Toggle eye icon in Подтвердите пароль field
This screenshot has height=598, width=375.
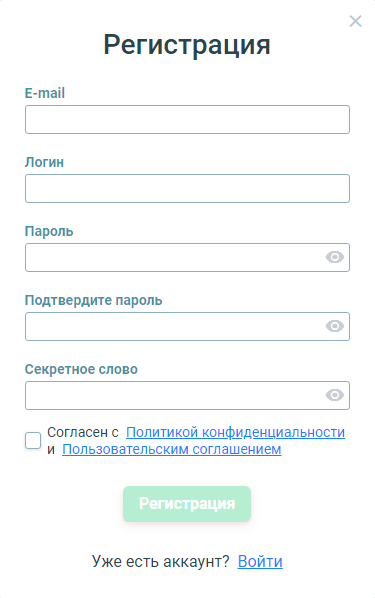click(x=335, y=326)
